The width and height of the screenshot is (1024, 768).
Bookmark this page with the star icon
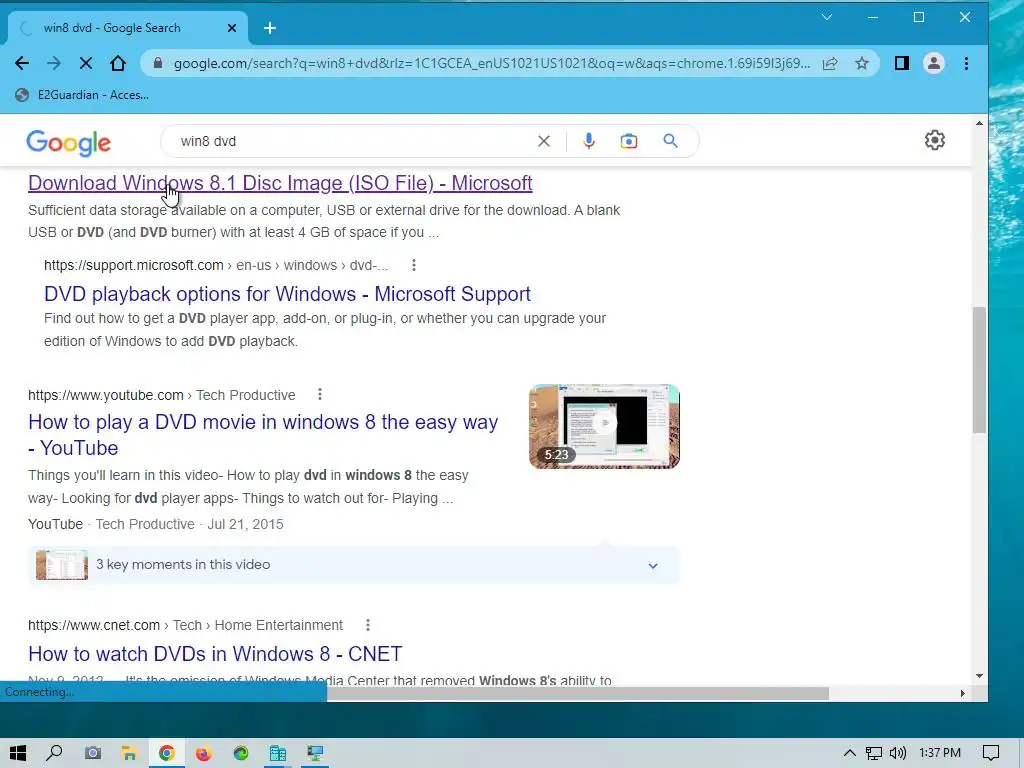point(862,63)
